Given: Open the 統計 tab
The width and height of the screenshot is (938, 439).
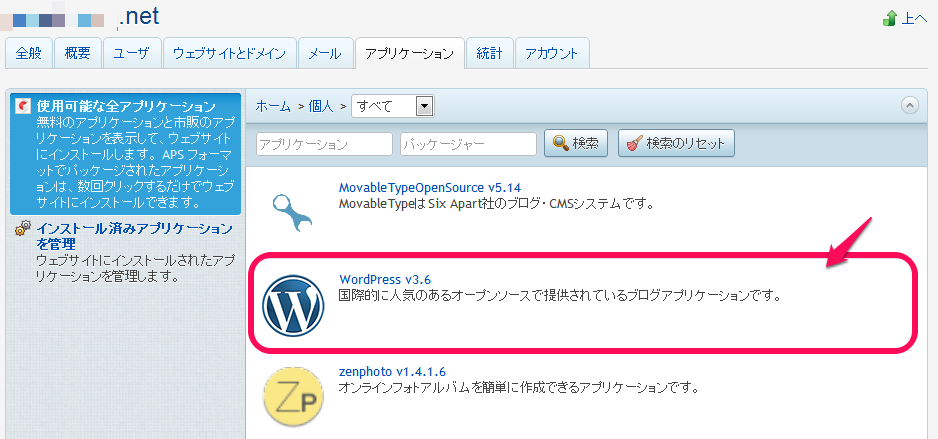Looking at the screenshot, I should click(x=489, y=53).
